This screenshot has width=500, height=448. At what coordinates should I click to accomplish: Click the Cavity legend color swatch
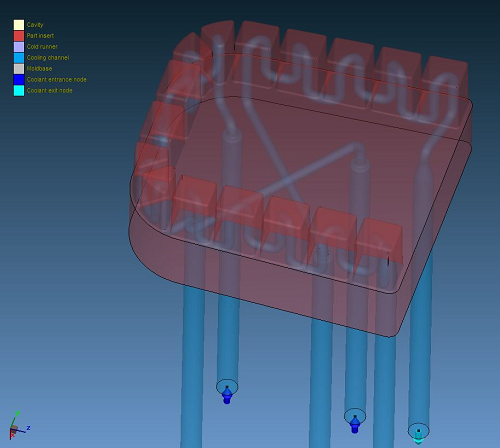[x=19, y=25]
